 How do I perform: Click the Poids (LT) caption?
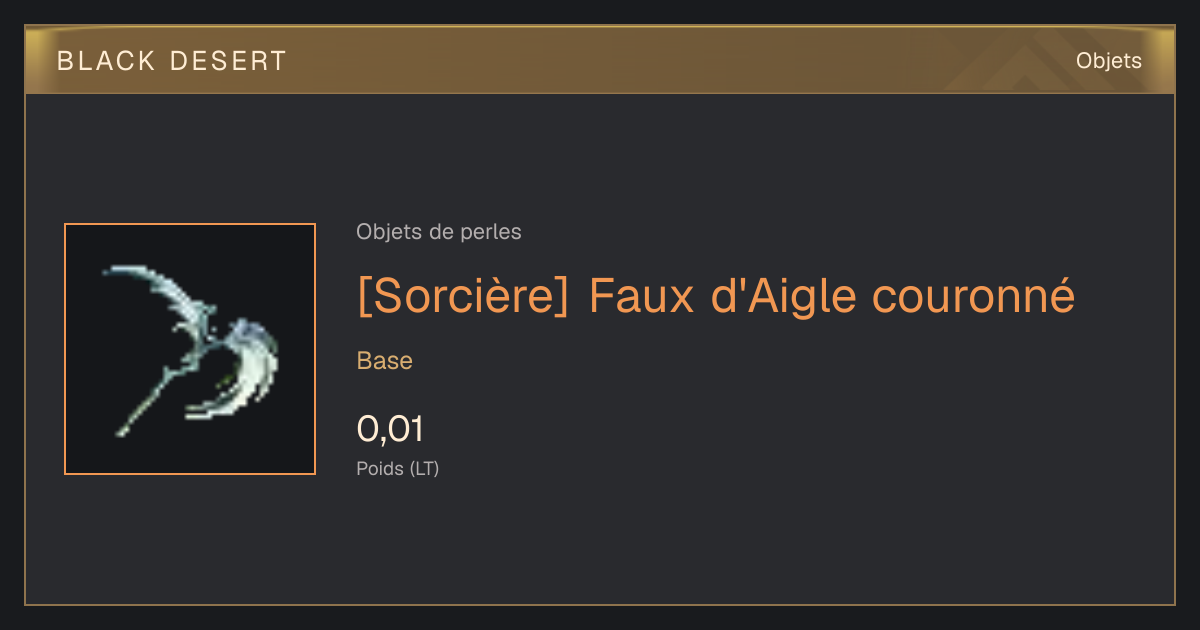(x=398, y=468)
